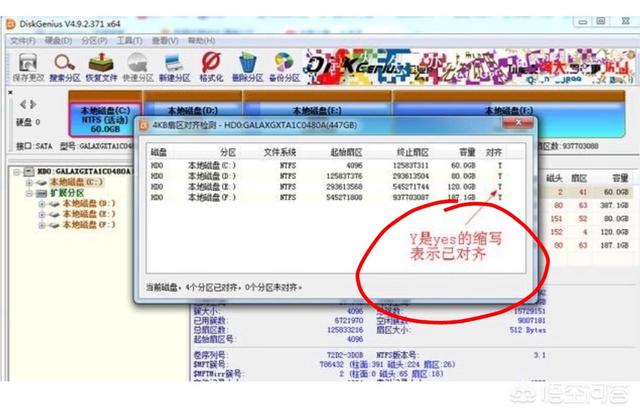640x415 pixels.
Task: Select the 本地磁盘(F:) row in alignment dialog
Action: pyautogui.click(x=336, y=198)
